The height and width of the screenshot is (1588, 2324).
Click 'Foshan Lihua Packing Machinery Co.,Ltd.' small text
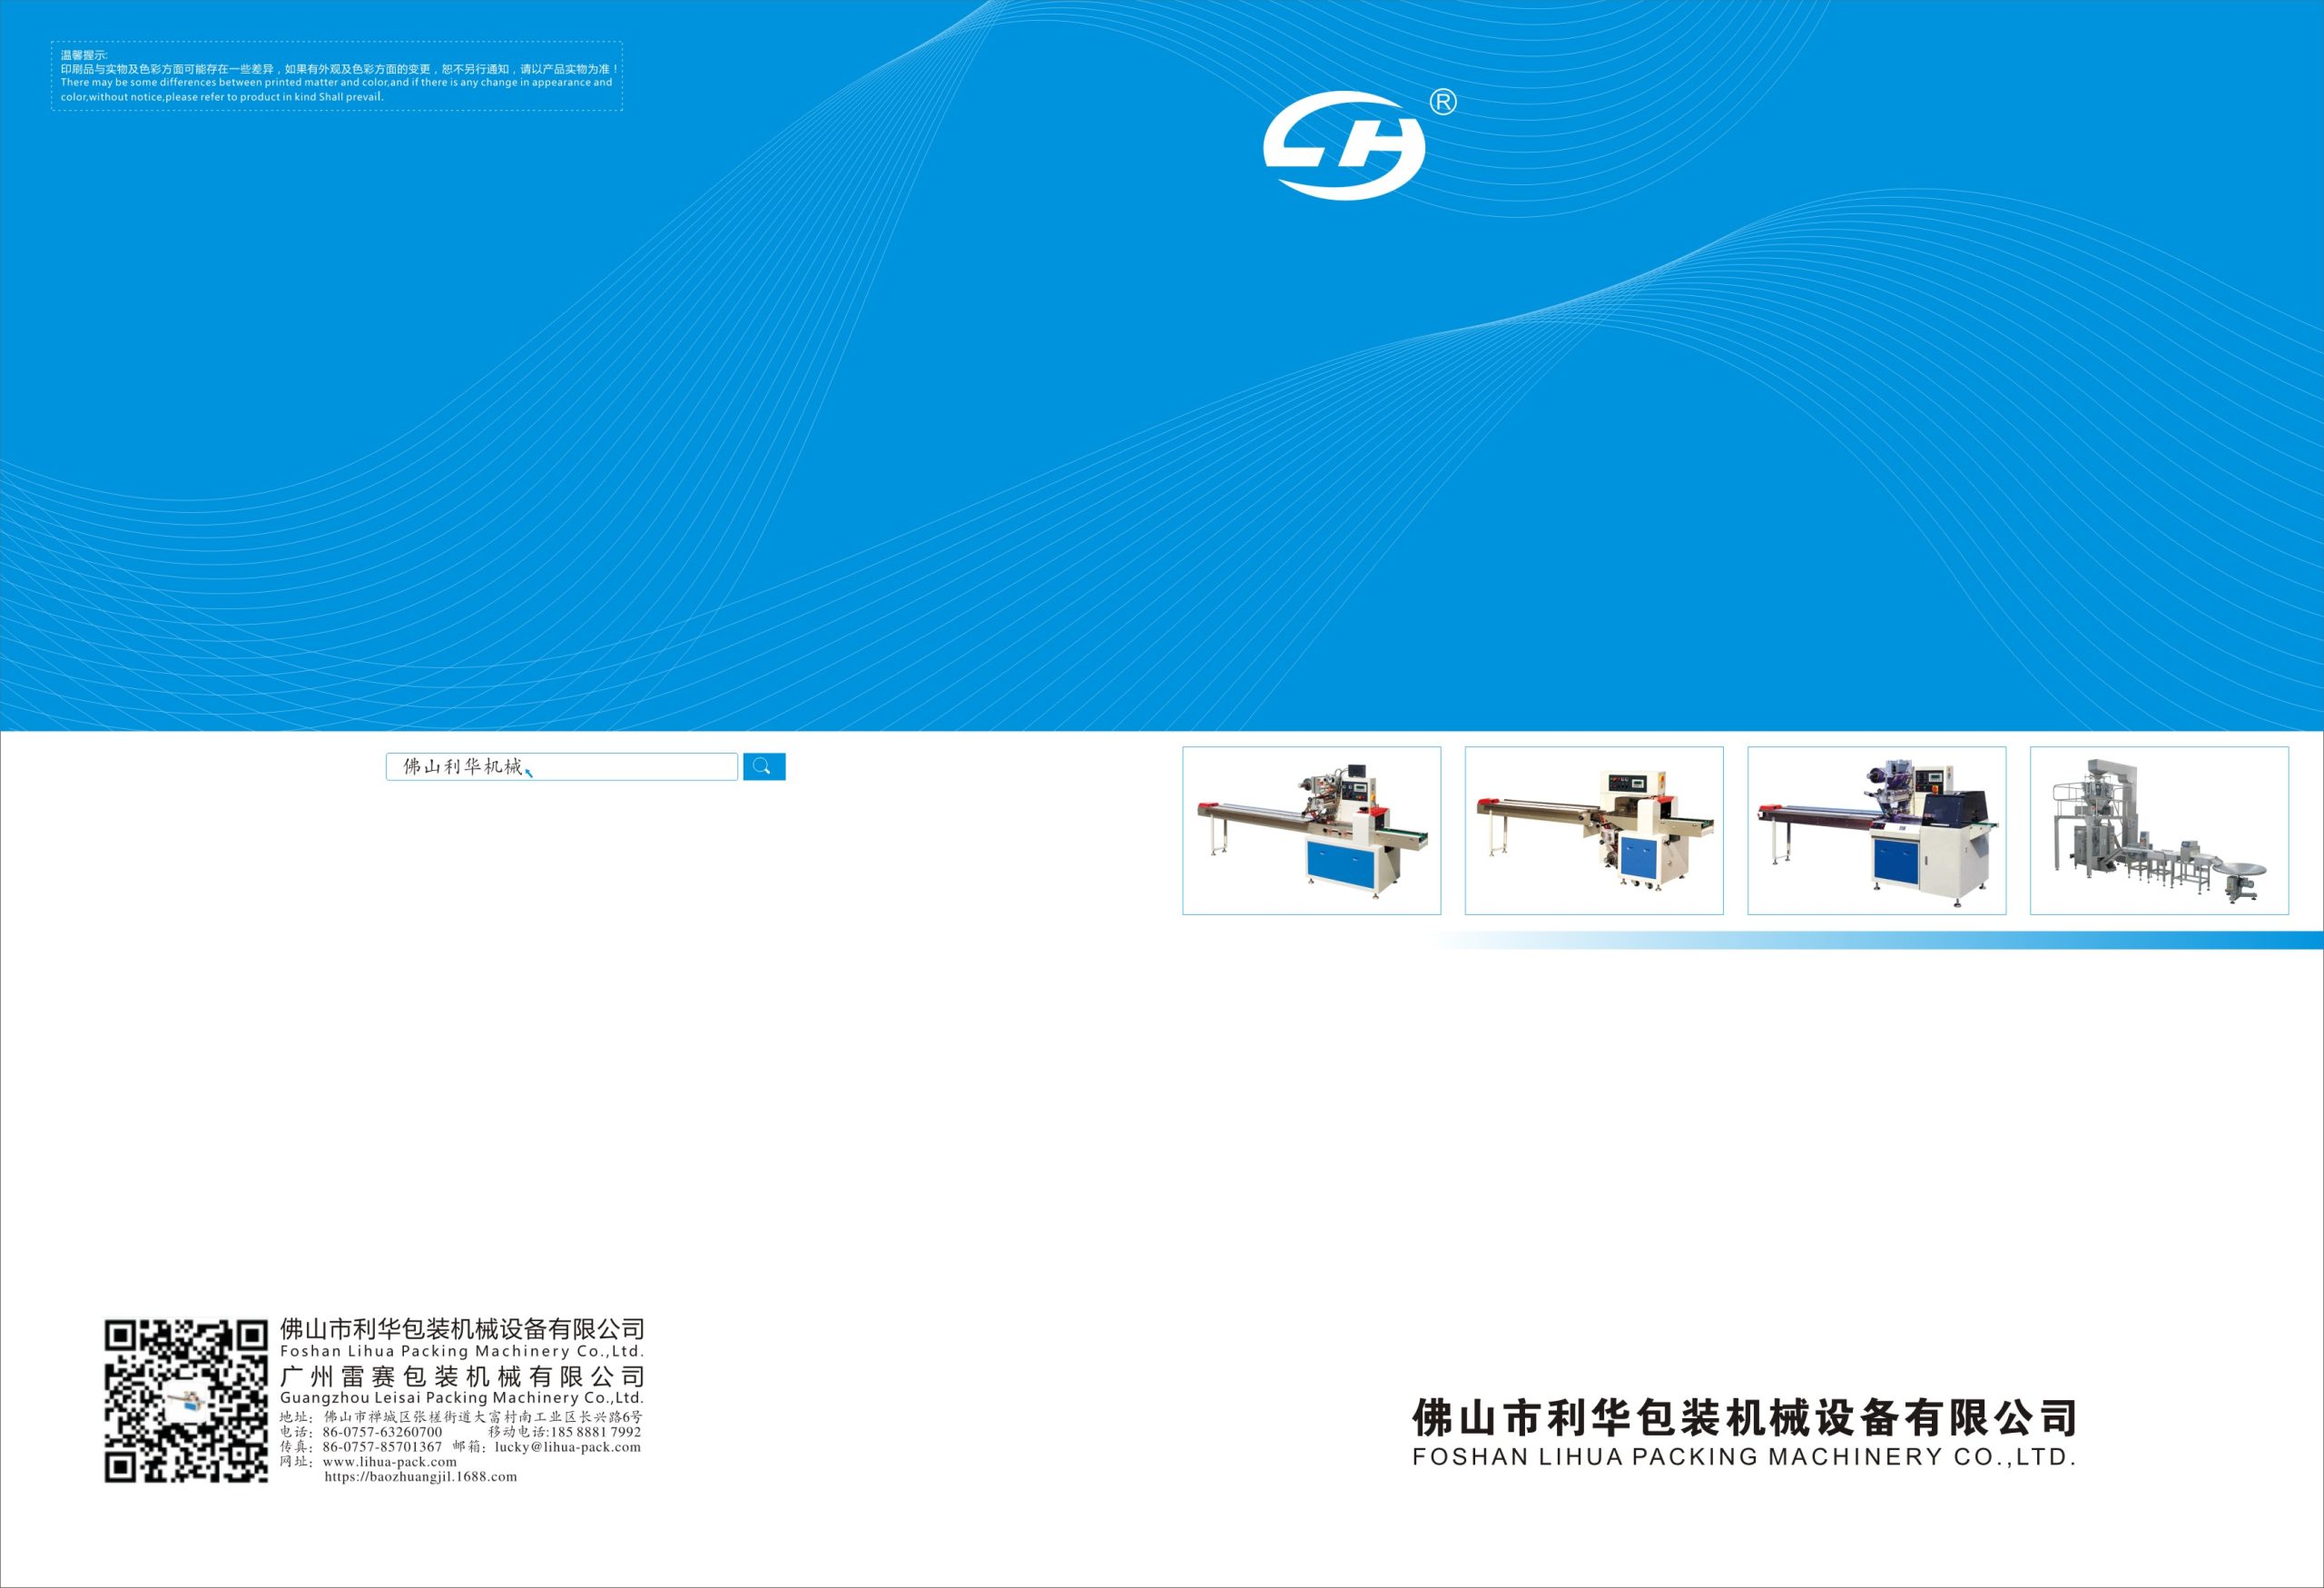[462, 1351]
